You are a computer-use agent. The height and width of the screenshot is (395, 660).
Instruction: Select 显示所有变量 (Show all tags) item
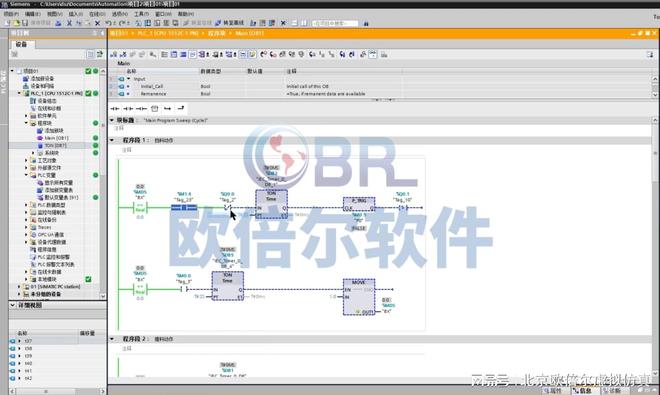pyautogui.click(x=59, y=183)
